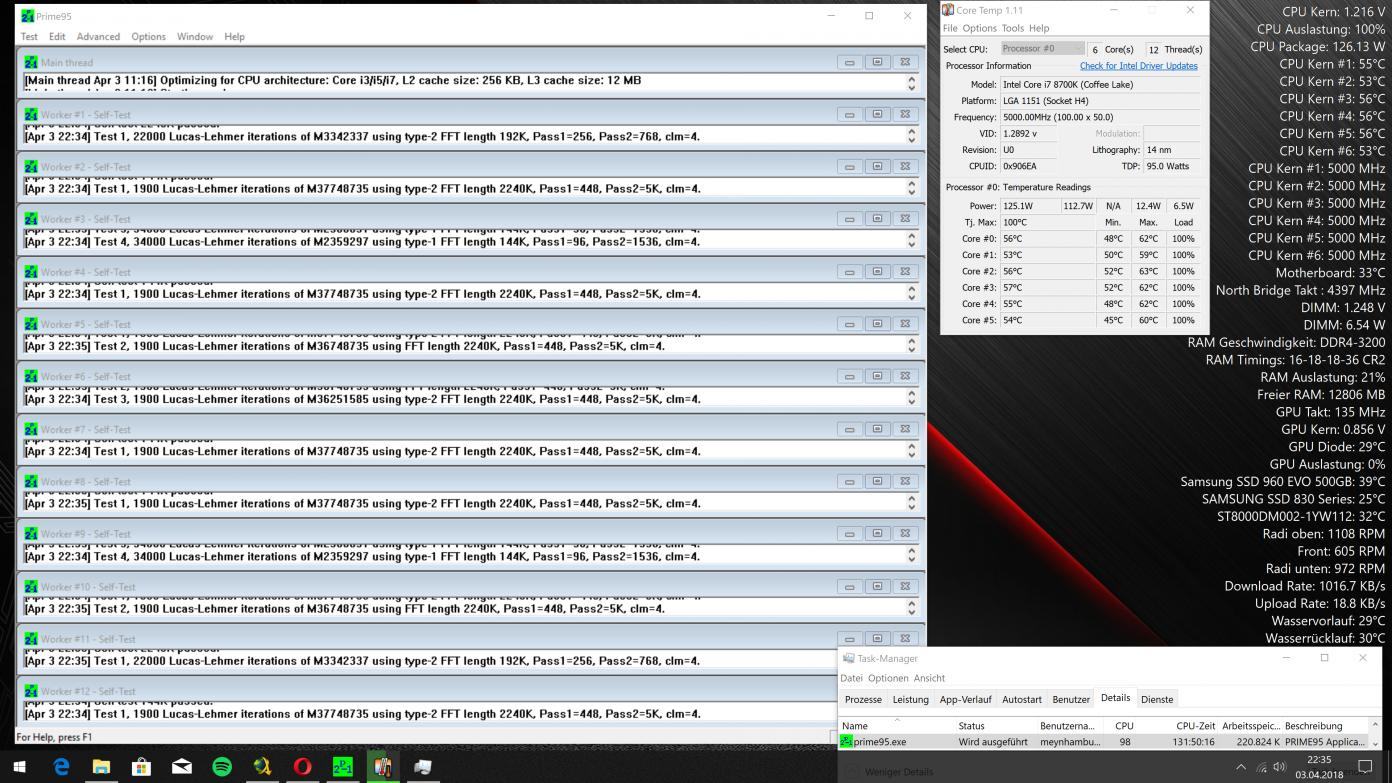
Task: Open the Tools menu in Core Temp
Action: (x=1013, y=28)
